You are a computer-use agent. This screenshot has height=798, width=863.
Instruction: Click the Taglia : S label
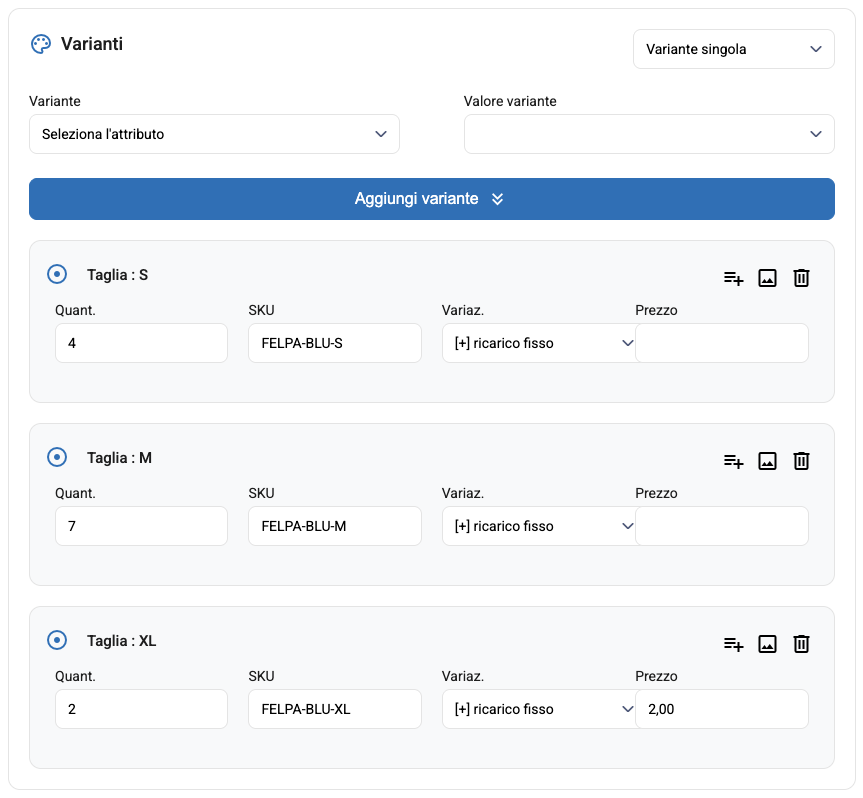(x=117, y=275)
